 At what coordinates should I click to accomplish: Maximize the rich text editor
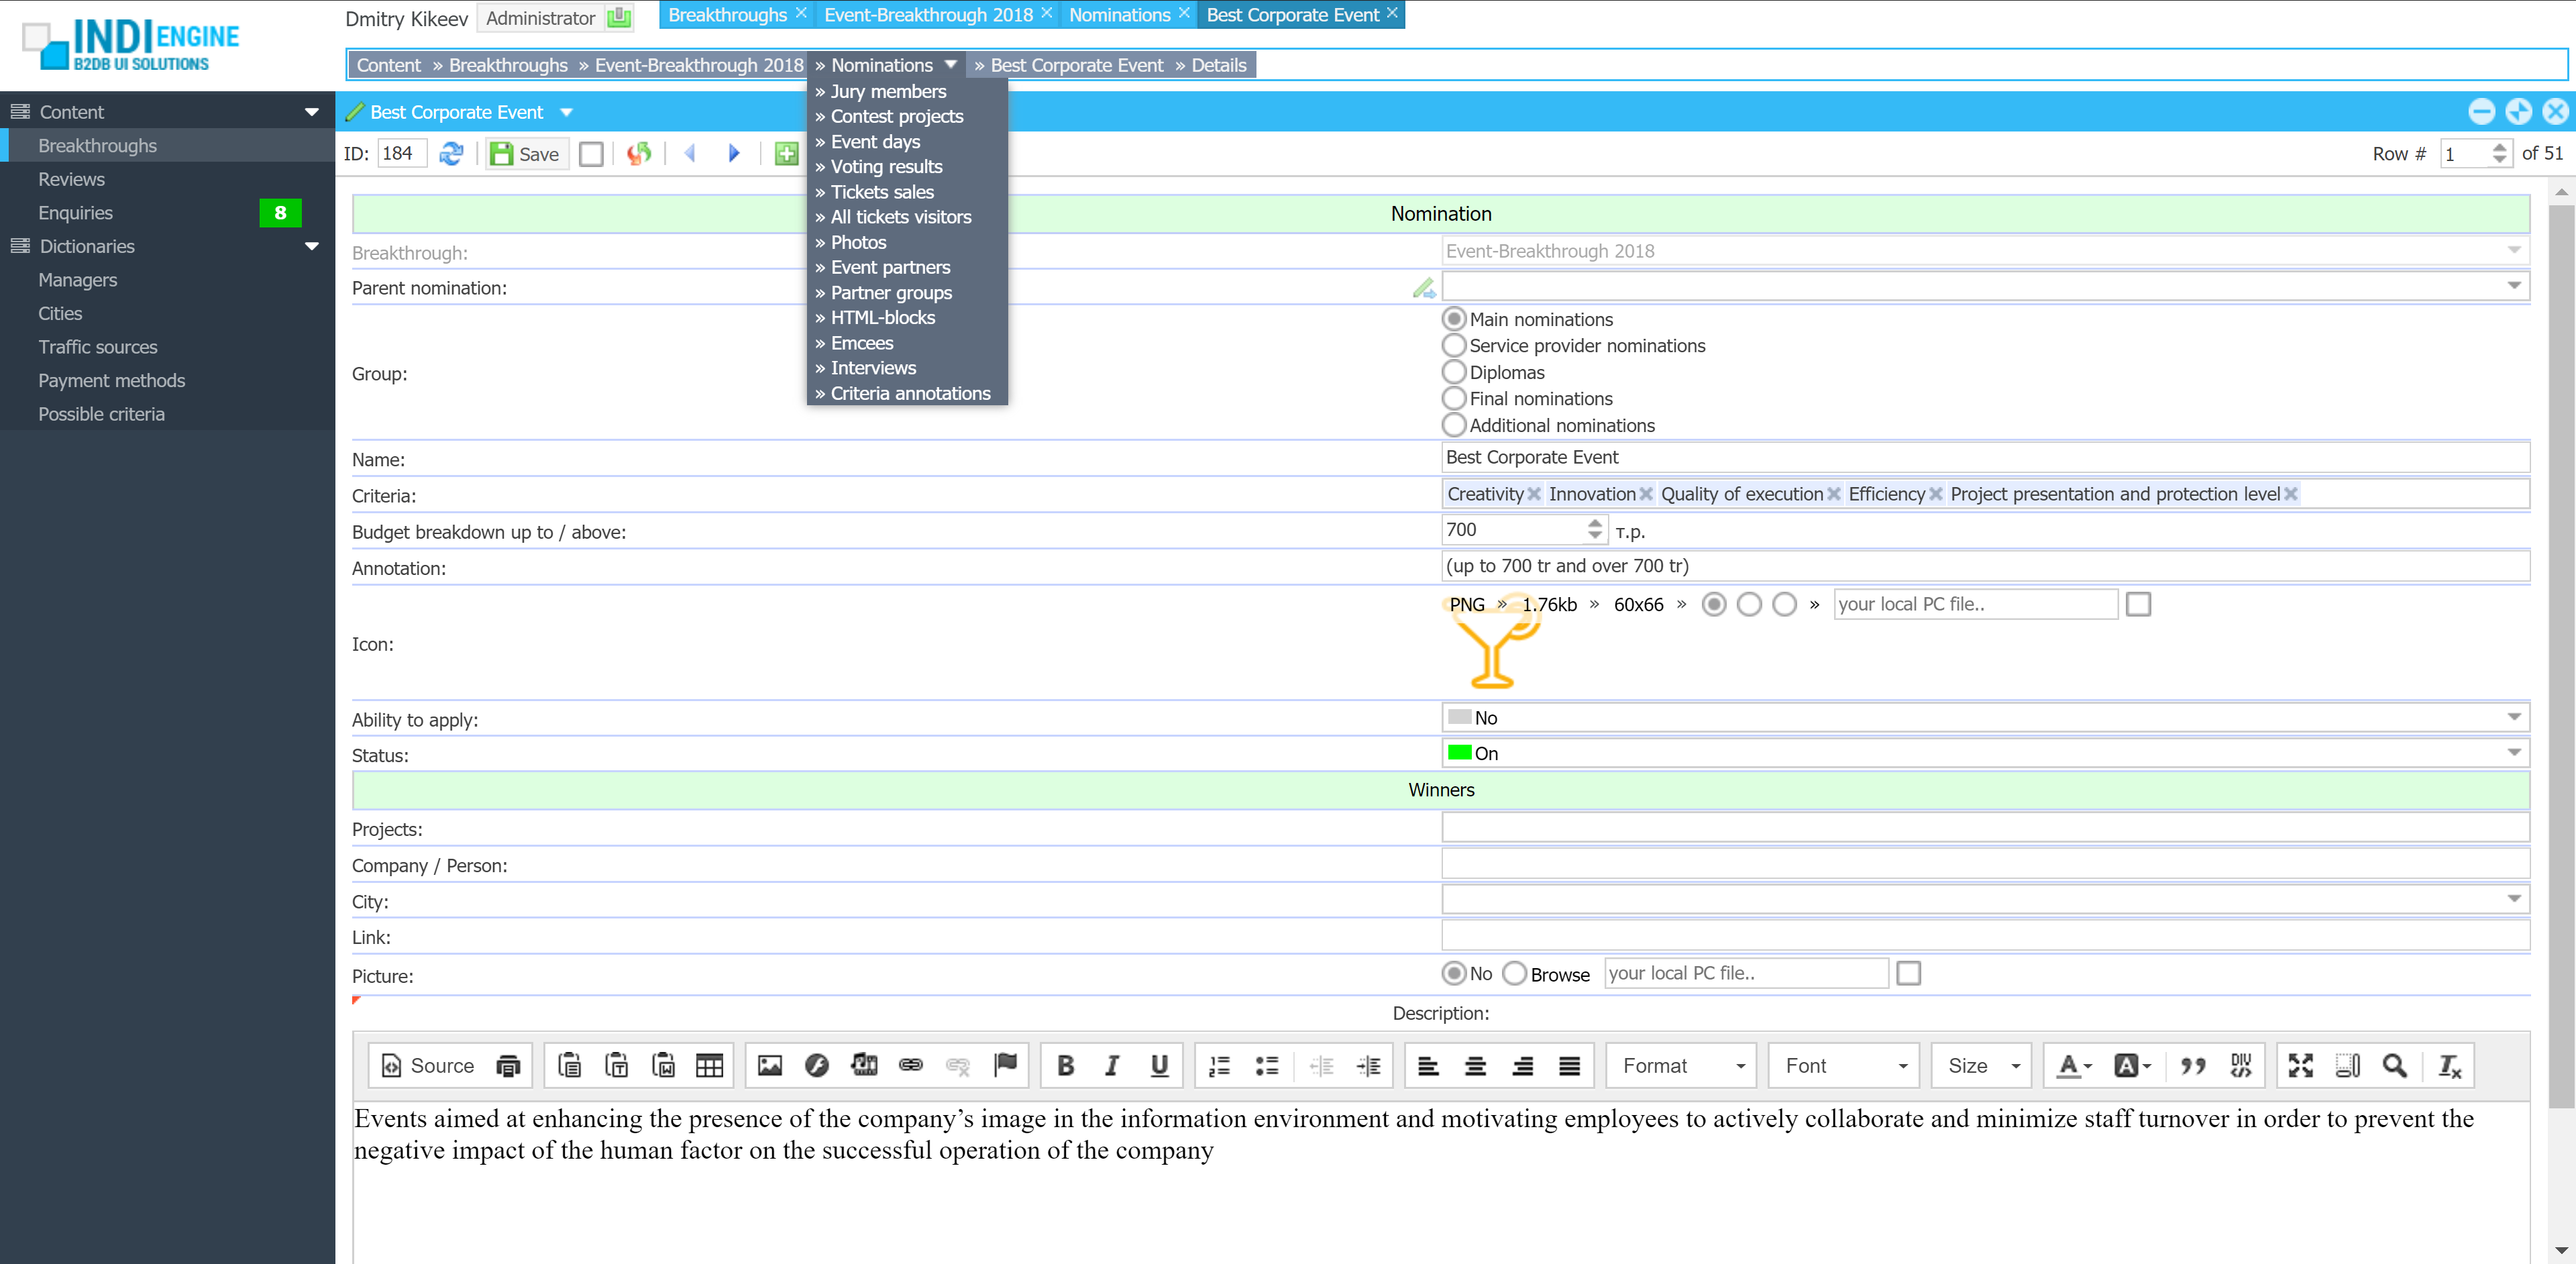coord(2300,1066)
